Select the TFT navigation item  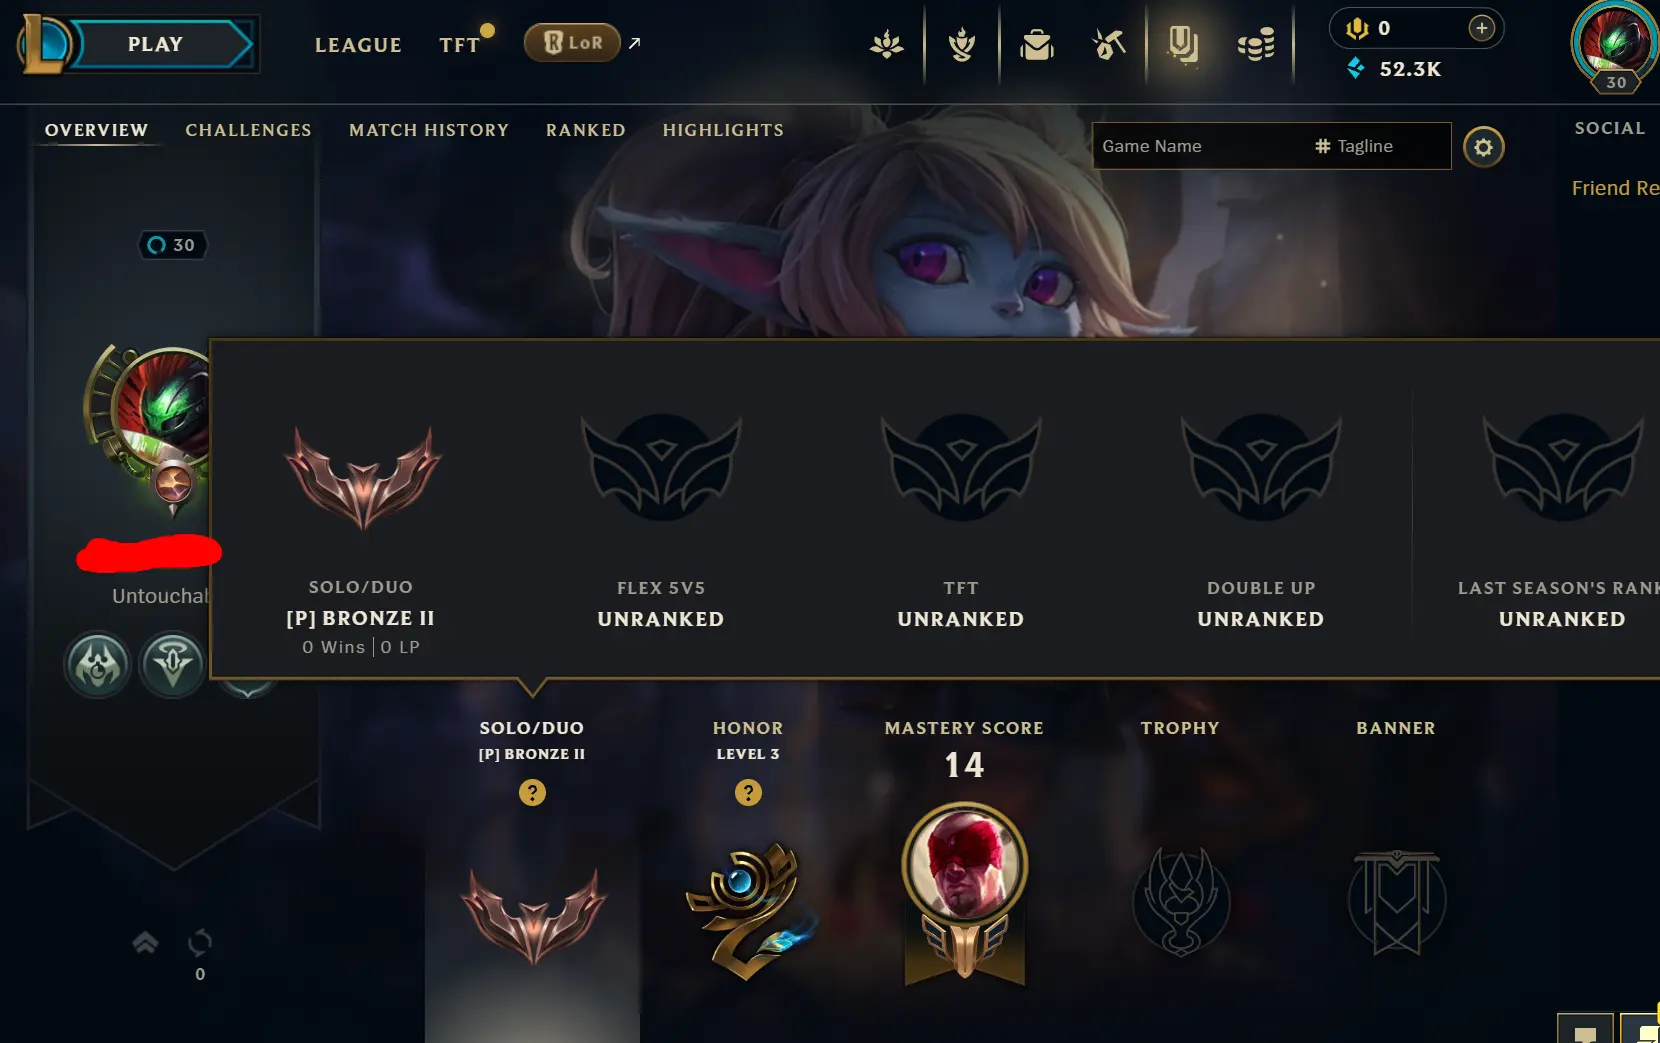(x=460, y=45)
